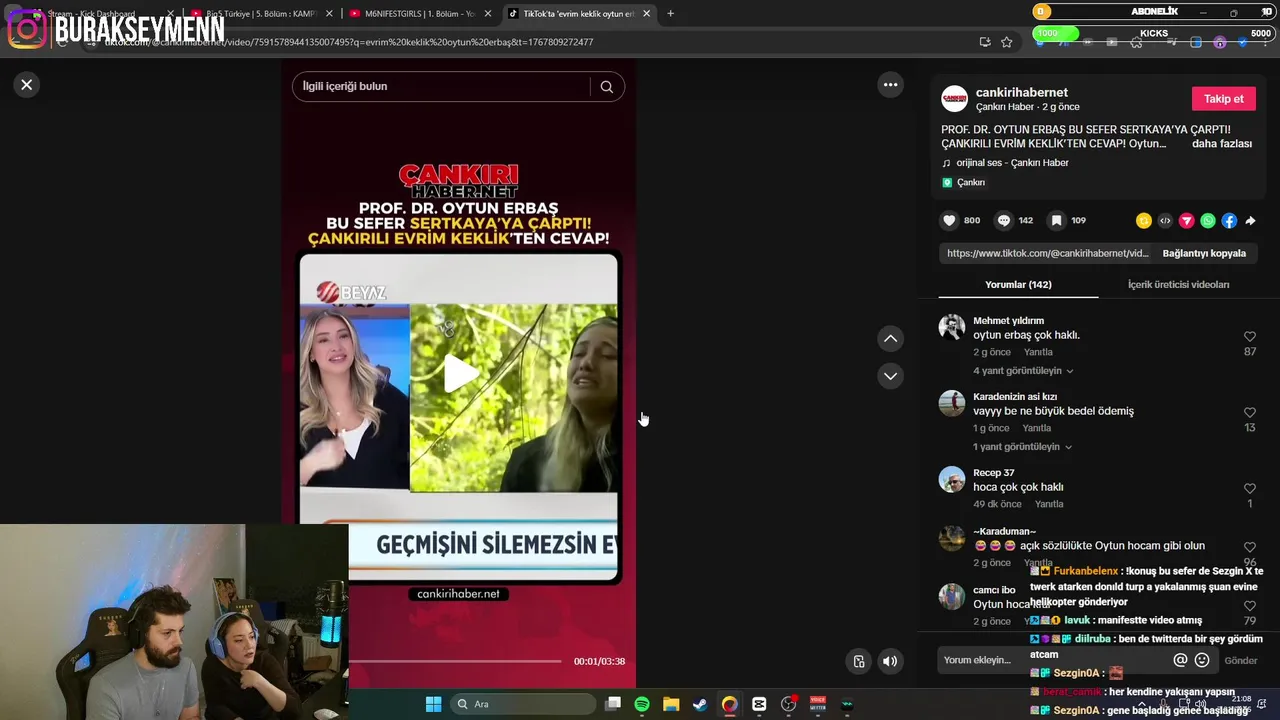This screenshot has width=1280, height=720.
Task: Mute the video with speaker icon
Action: point(889,661)
